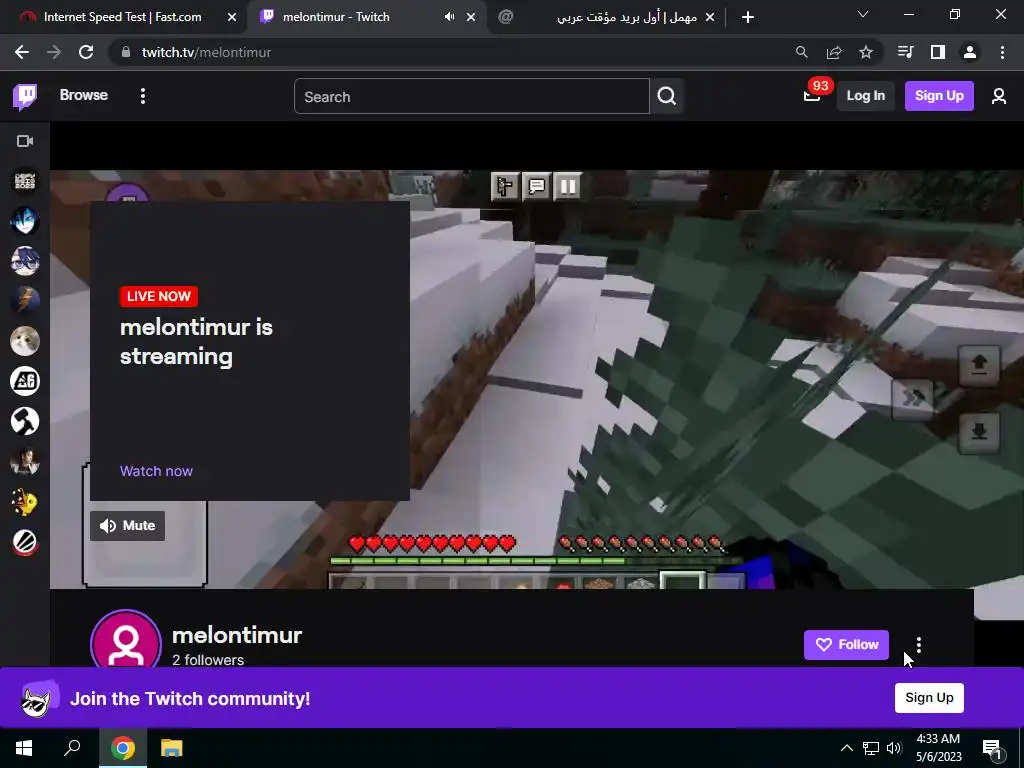This screenshot has width=1024, height=768.
Task: Open the channel options dots next to Follow
Action: coord(919,645)
